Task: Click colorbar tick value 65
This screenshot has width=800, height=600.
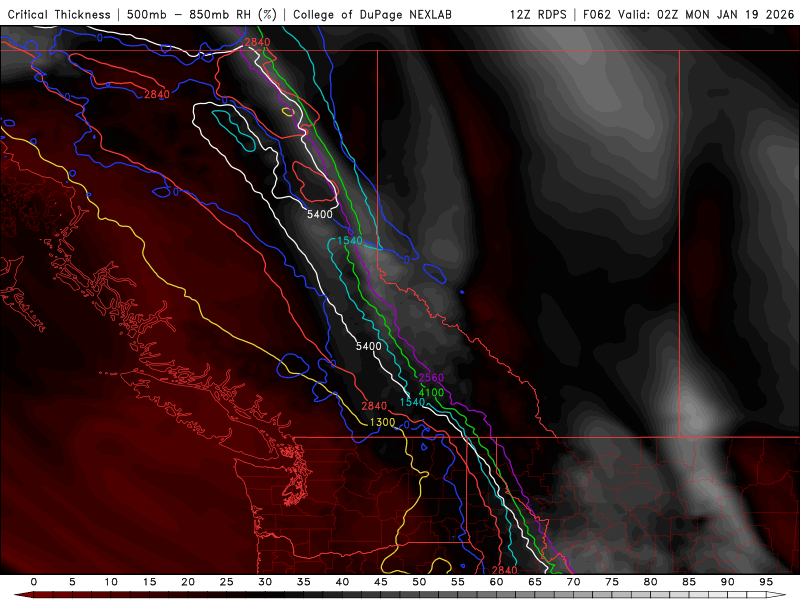Action: point(535,582)
